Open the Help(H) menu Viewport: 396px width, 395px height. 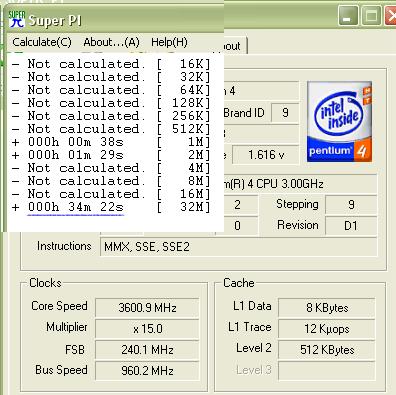tap(169, 42)
